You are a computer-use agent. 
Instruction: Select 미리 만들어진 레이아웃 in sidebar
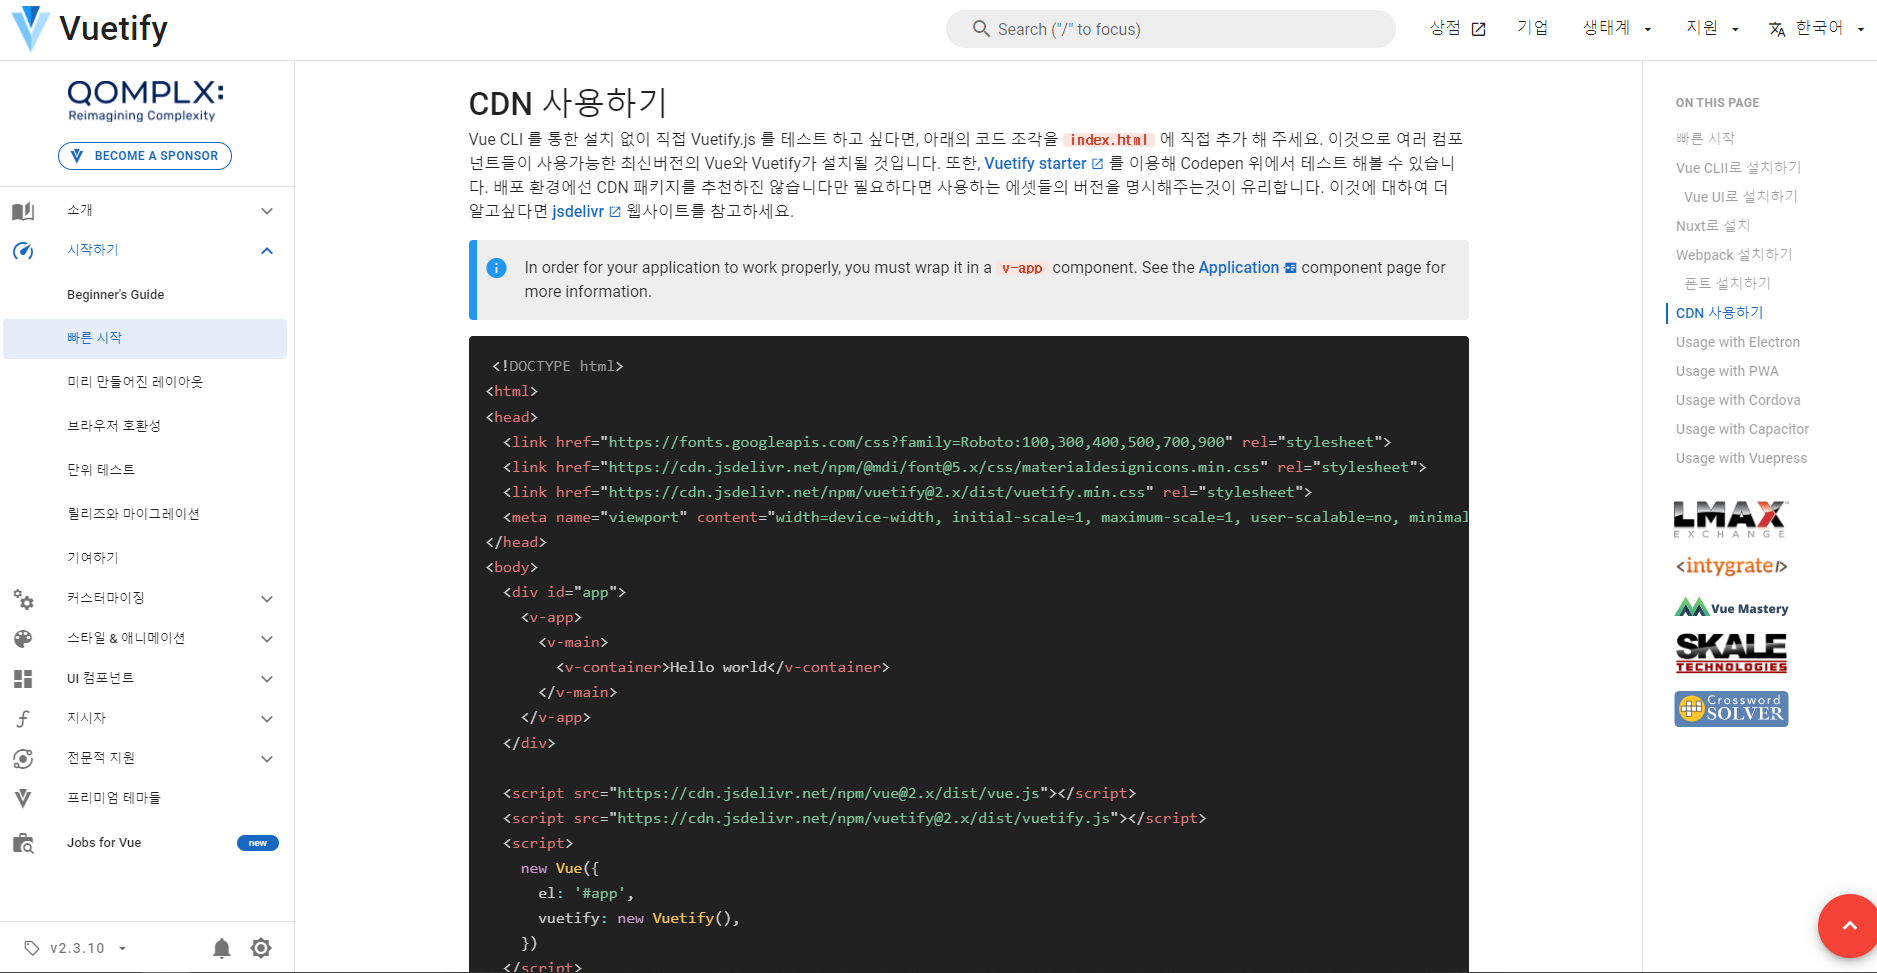pos(145,382)
